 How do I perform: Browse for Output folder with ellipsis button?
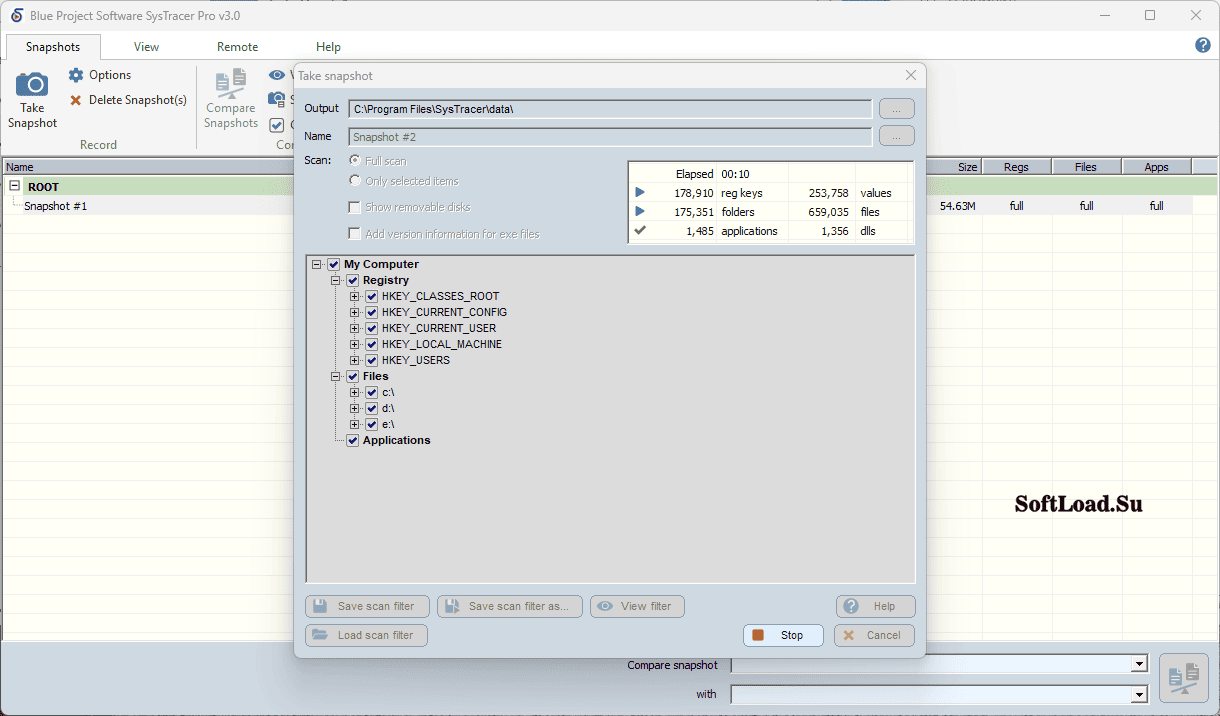coord(897,108)
